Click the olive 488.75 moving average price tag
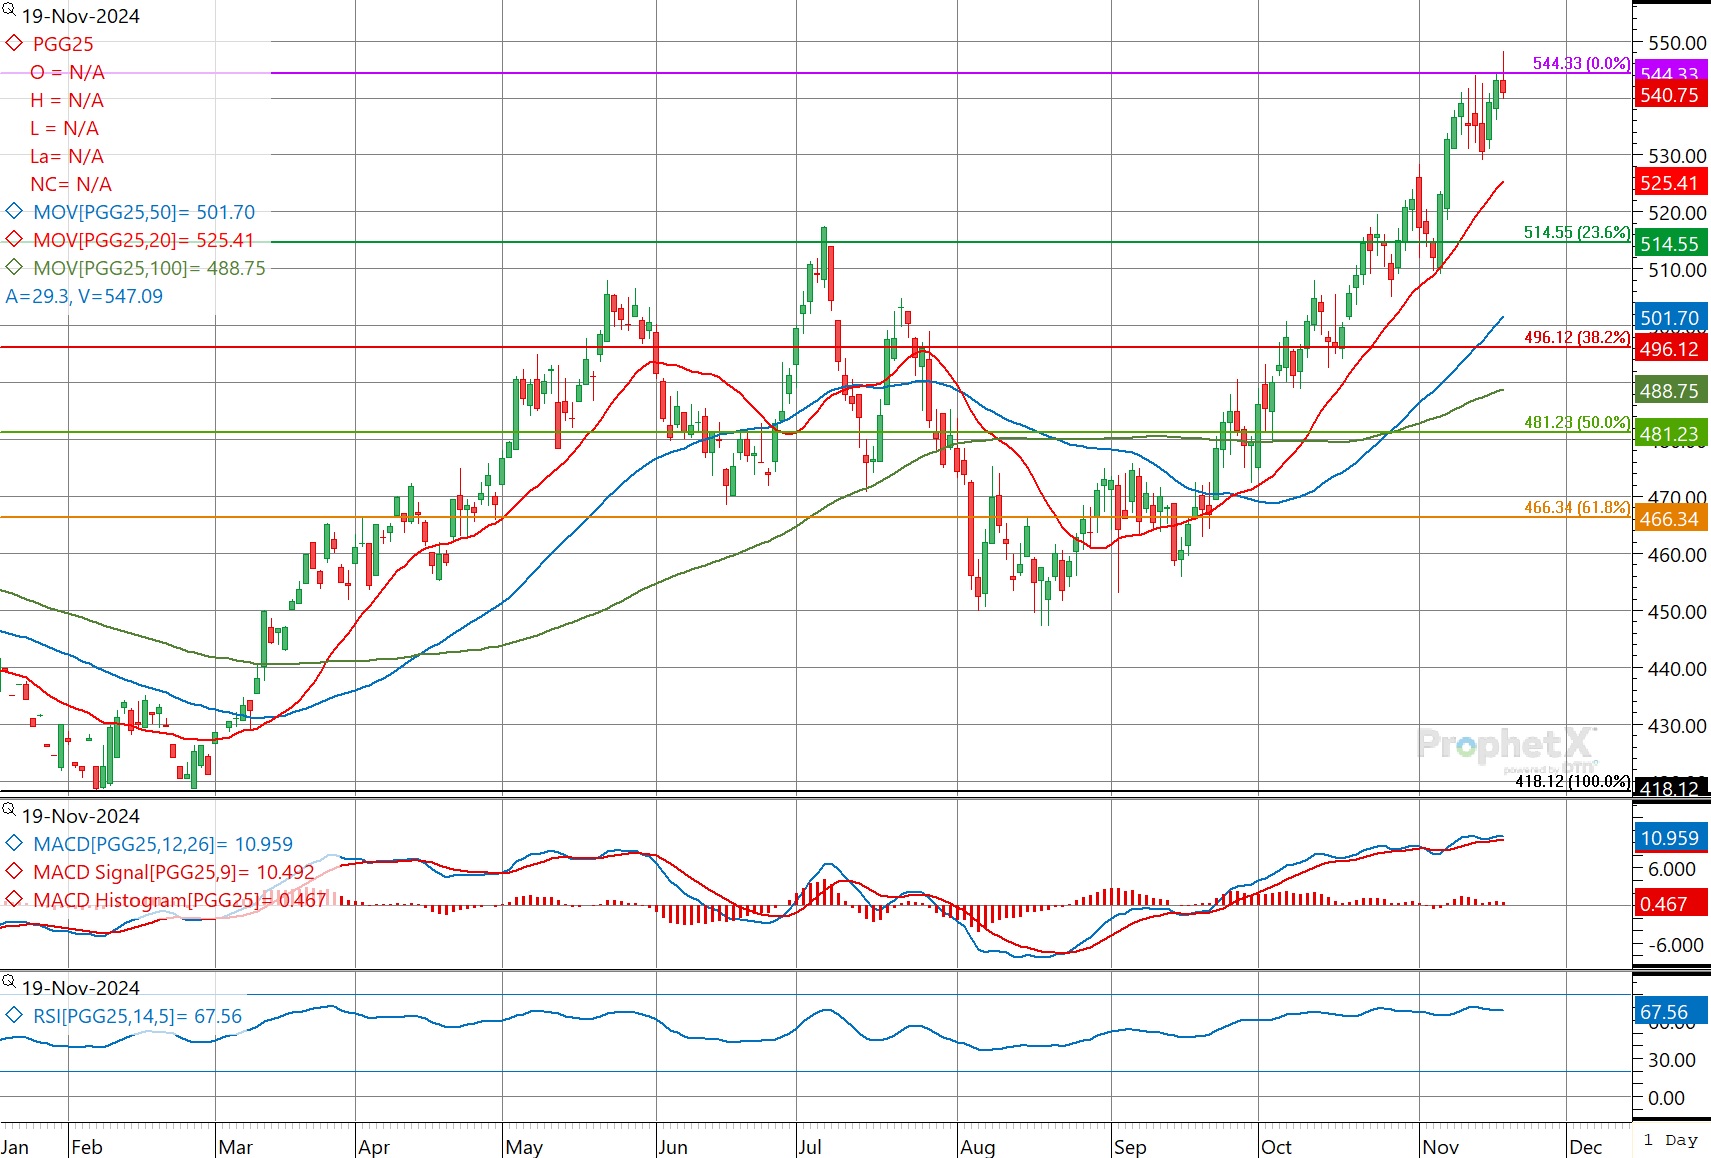 pyautogui.click(x=1671, y=391)
